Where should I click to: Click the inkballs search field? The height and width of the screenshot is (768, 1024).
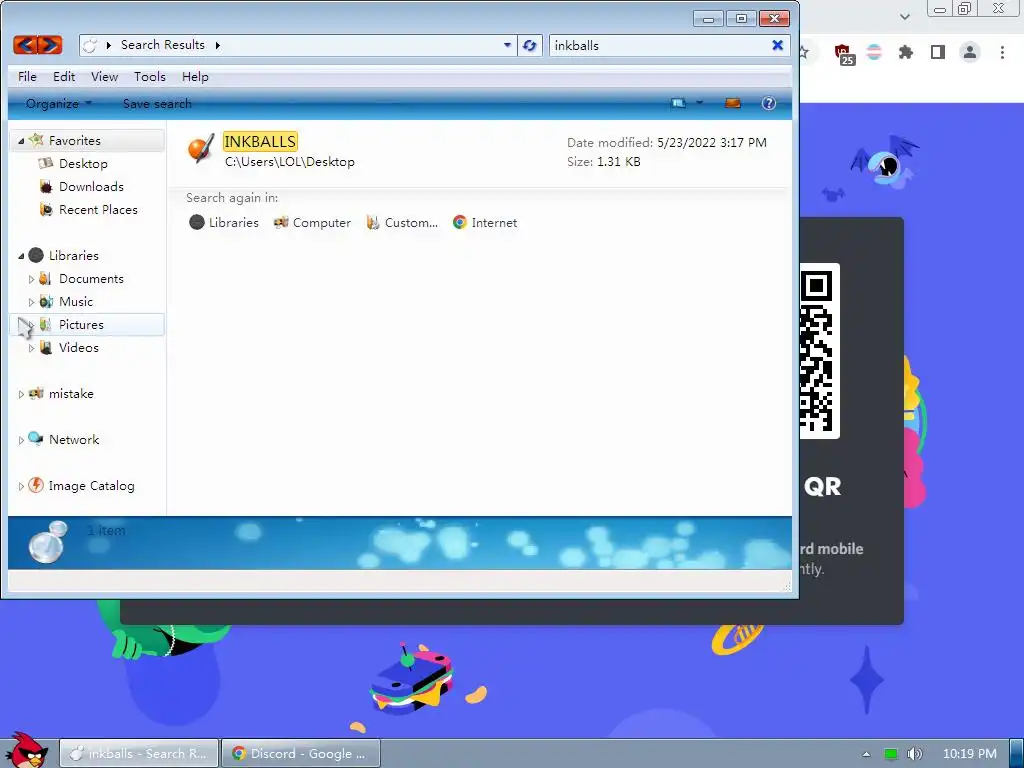tap(660, 46)
